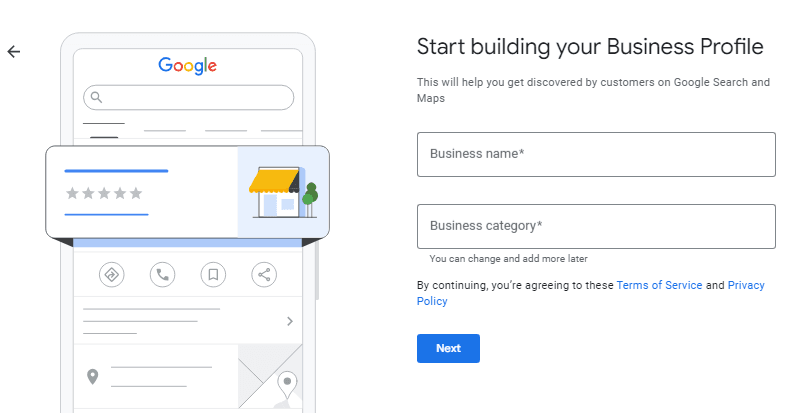
Task: Click the Business name input field
Action: point(596,155)
